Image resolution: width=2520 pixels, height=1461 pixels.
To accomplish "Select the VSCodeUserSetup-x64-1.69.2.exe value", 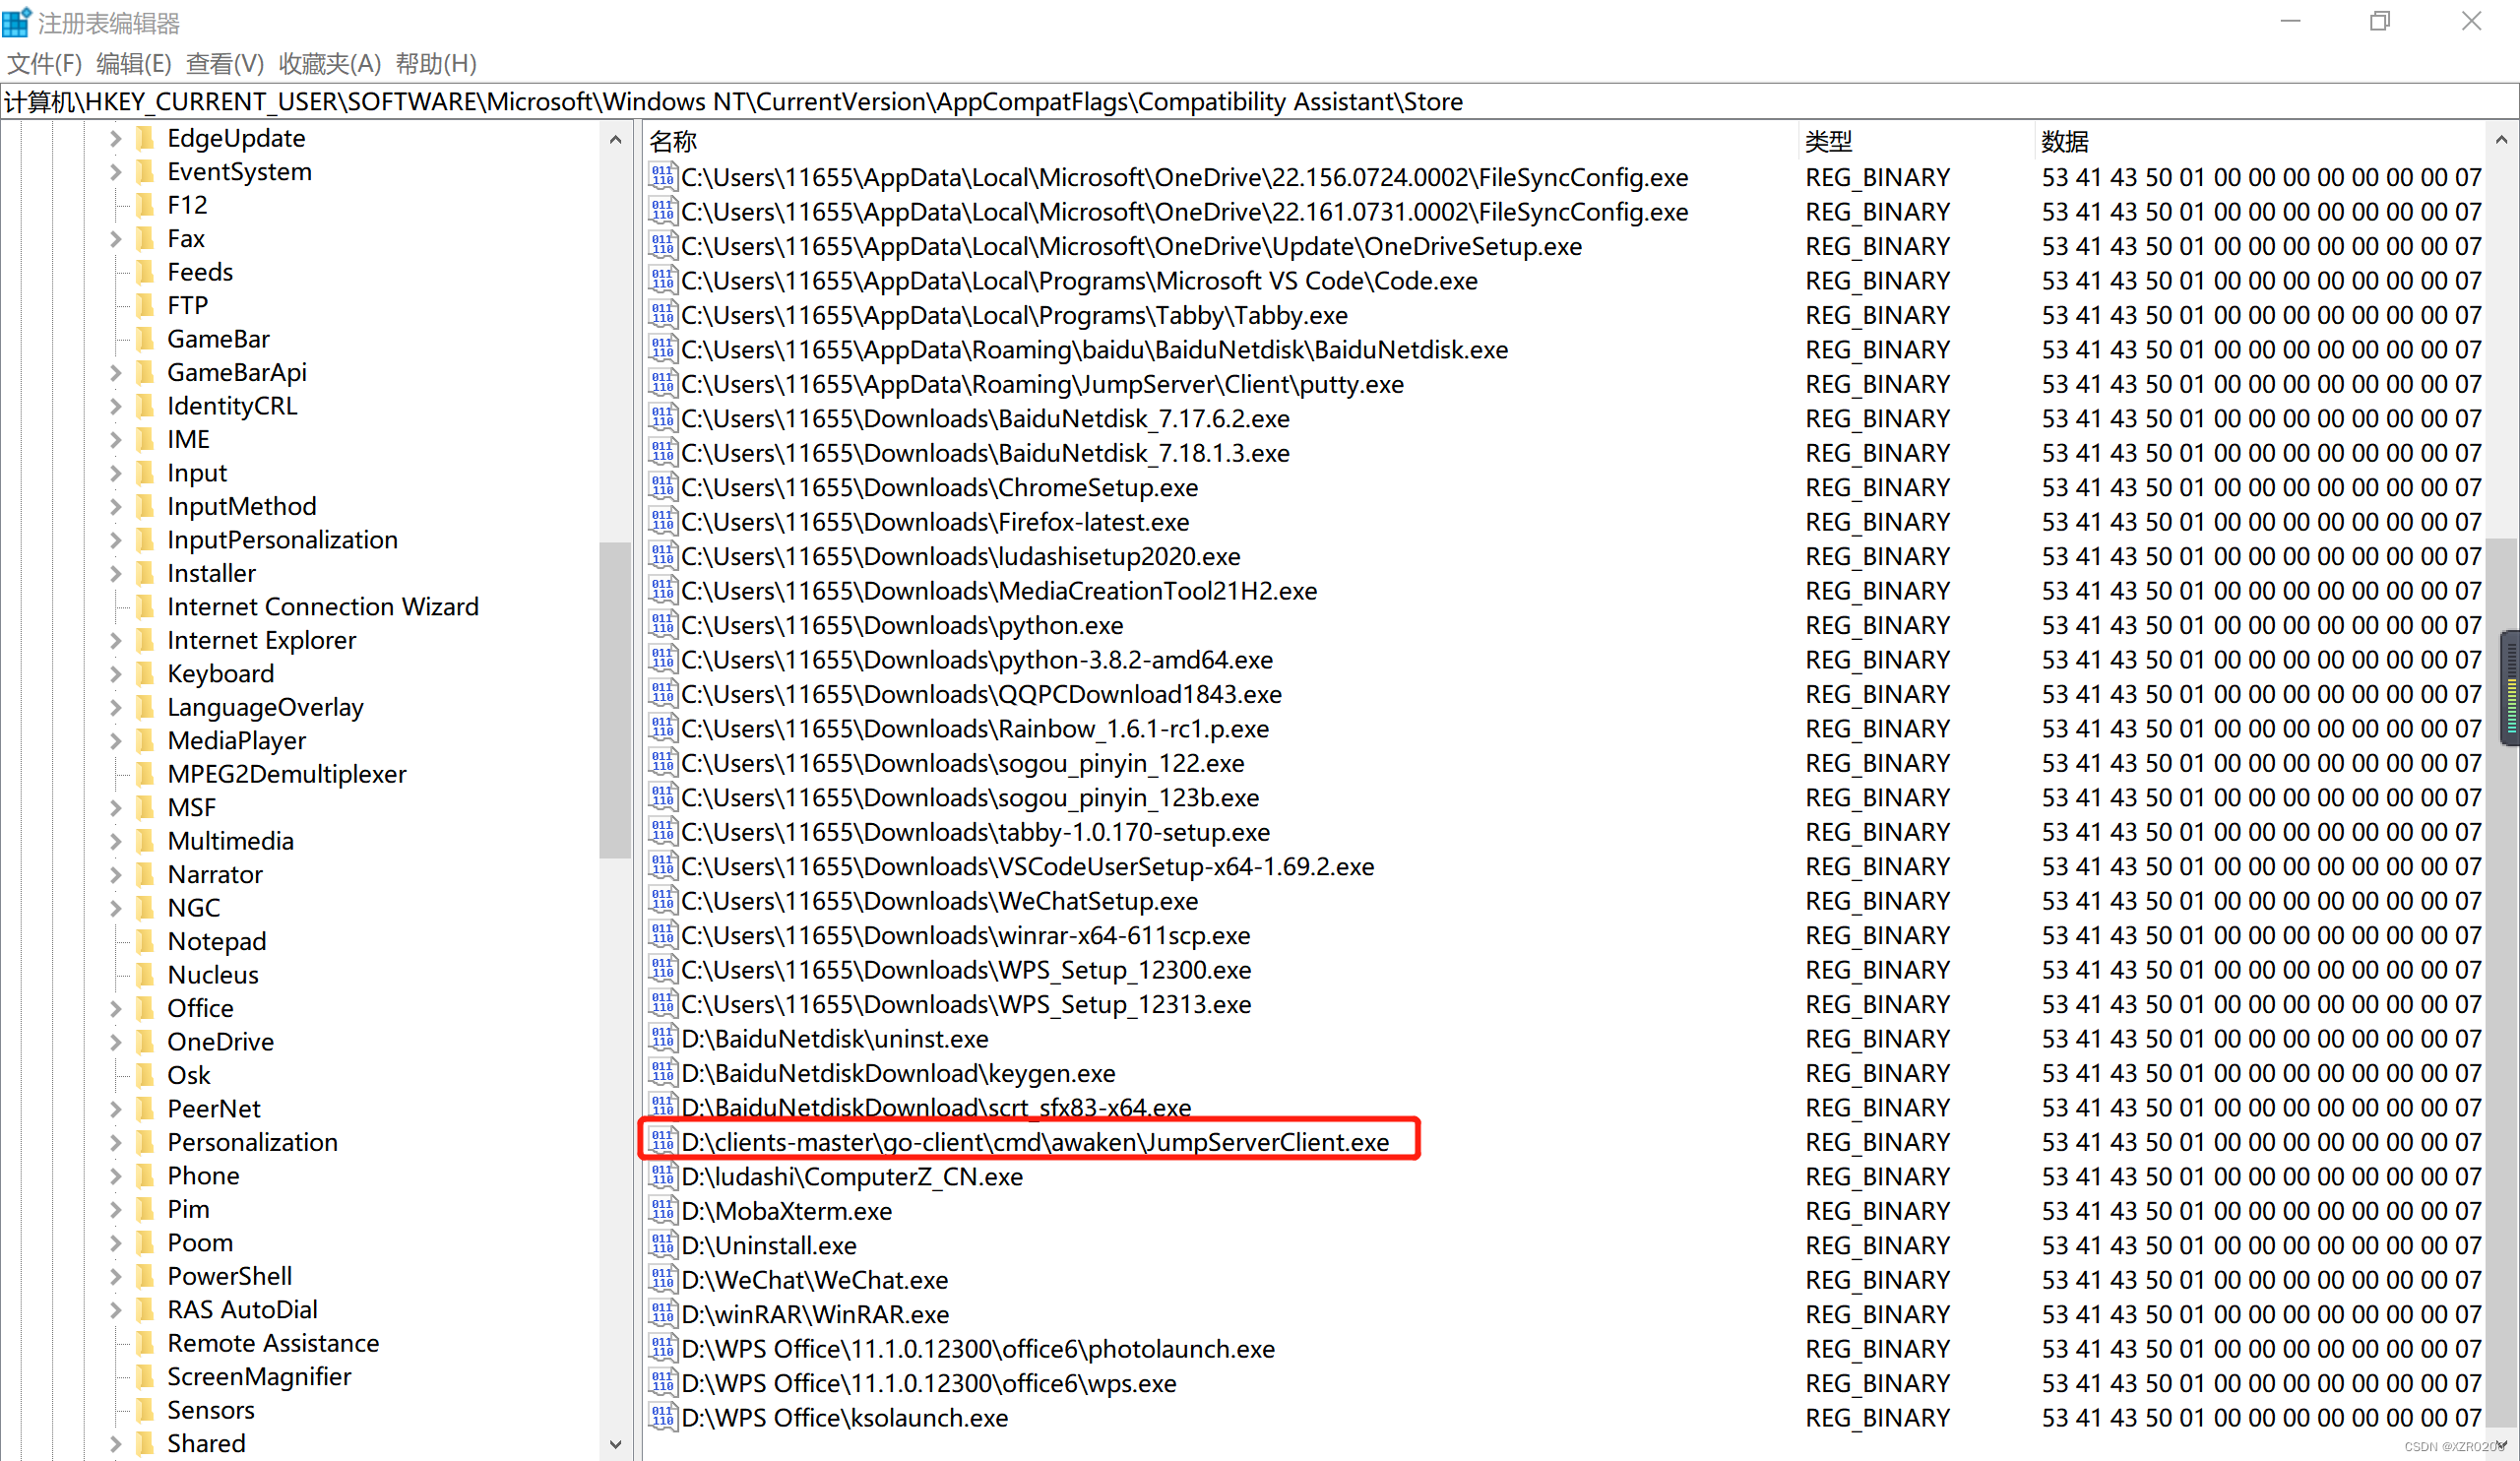I will pyautogui.click(x=1027, y=866).
